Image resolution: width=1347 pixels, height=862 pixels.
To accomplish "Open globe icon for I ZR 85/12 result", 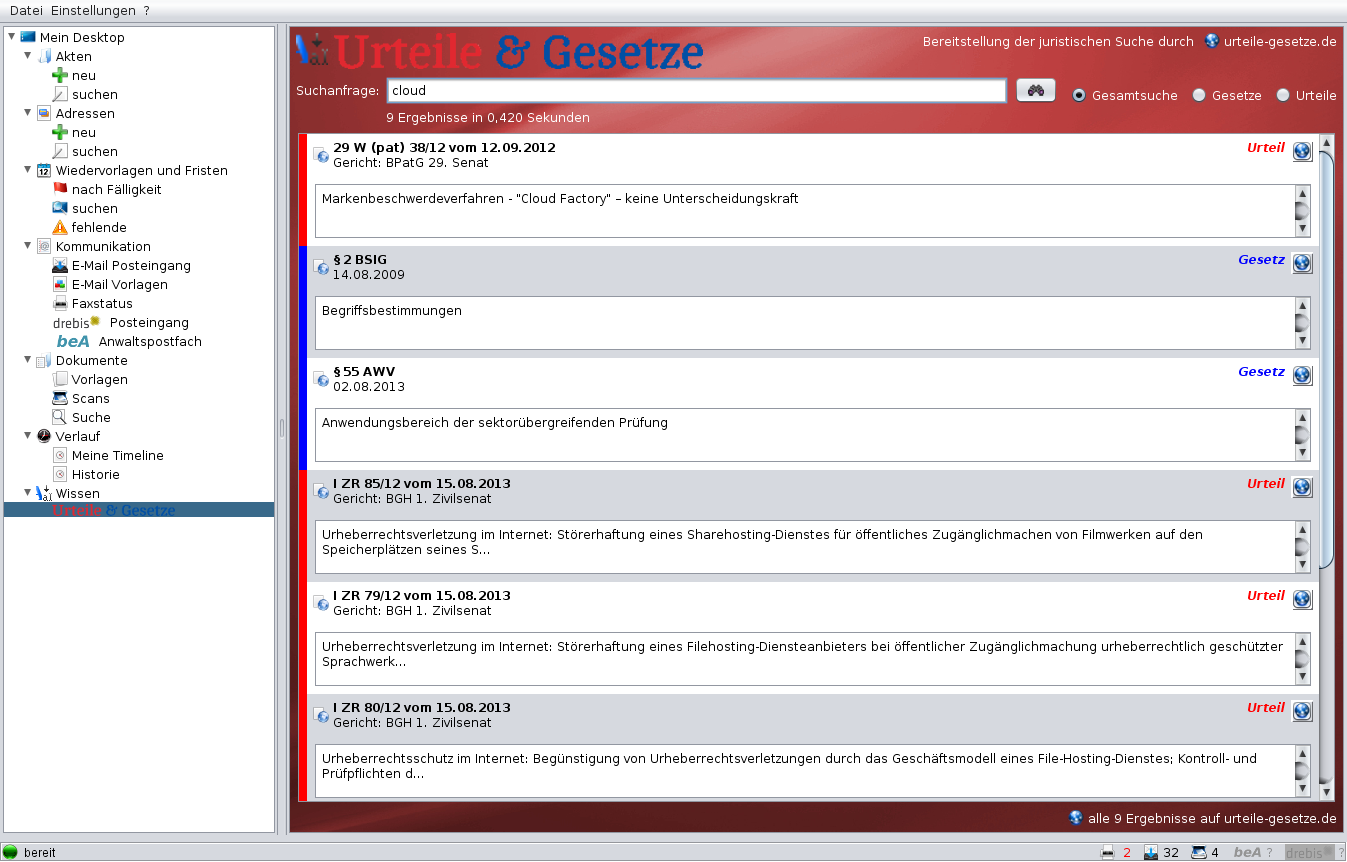I will pos(1302,487).
